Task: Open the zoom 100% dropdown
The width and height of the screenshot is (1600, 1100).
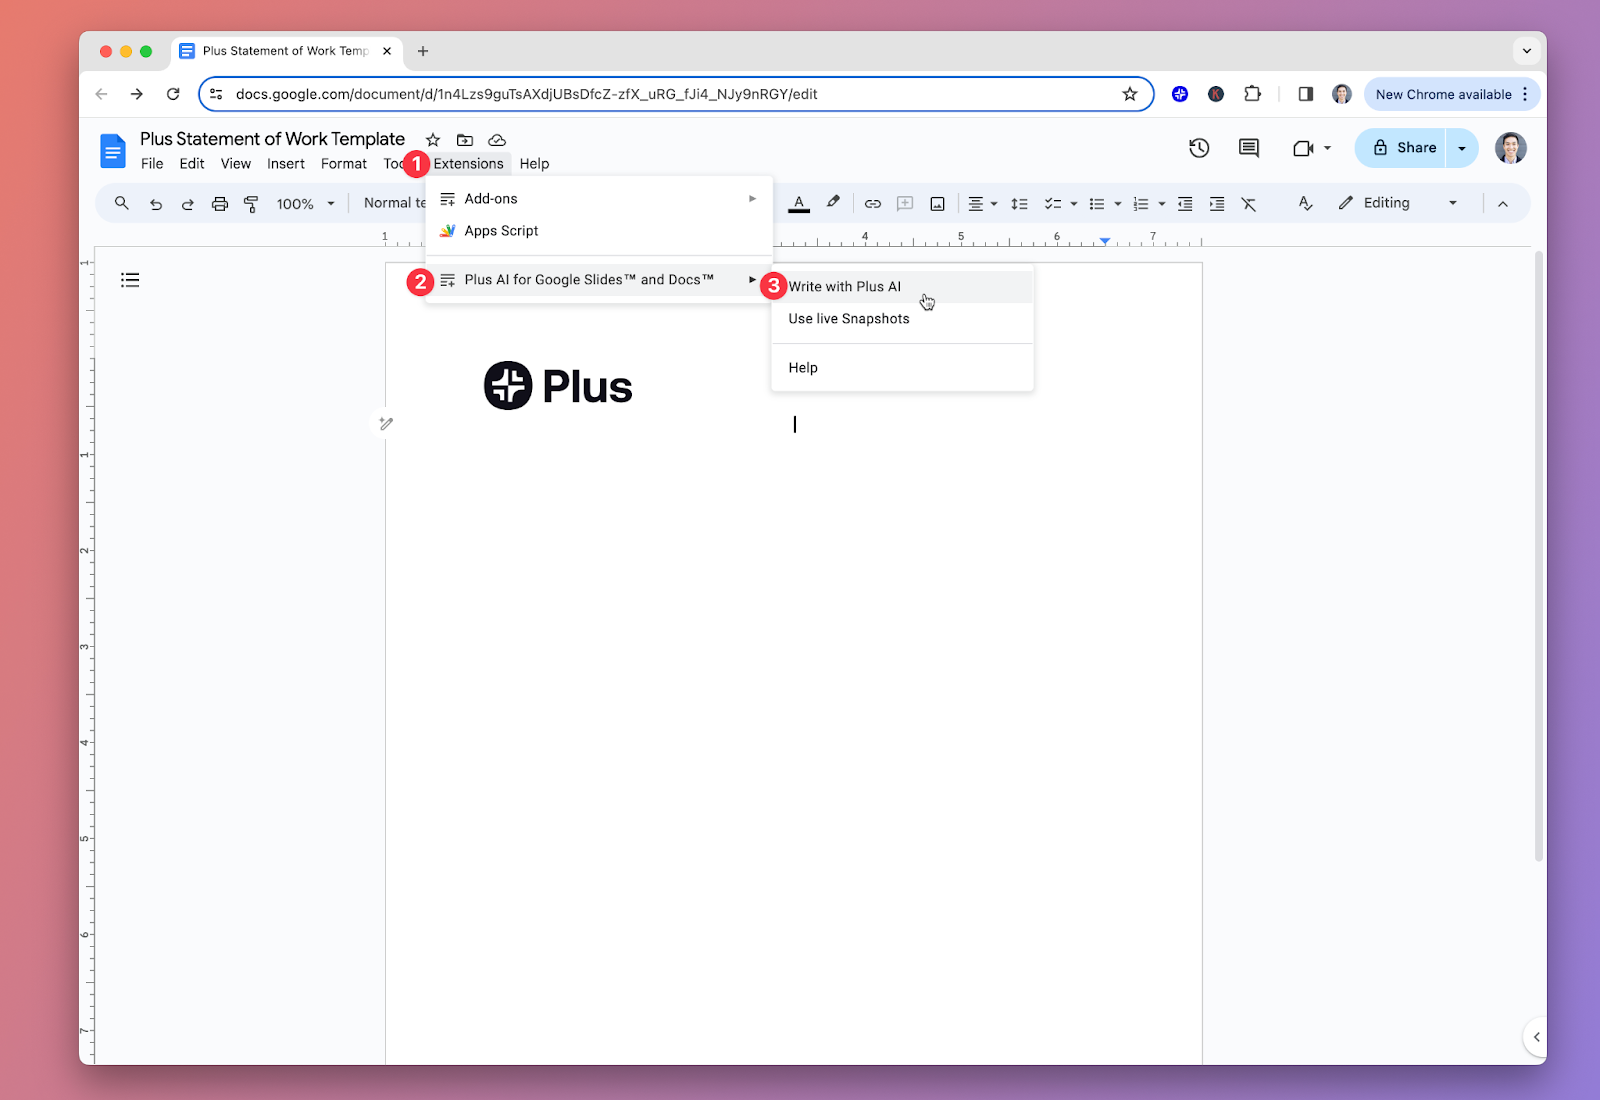Action: pos(305,204)
